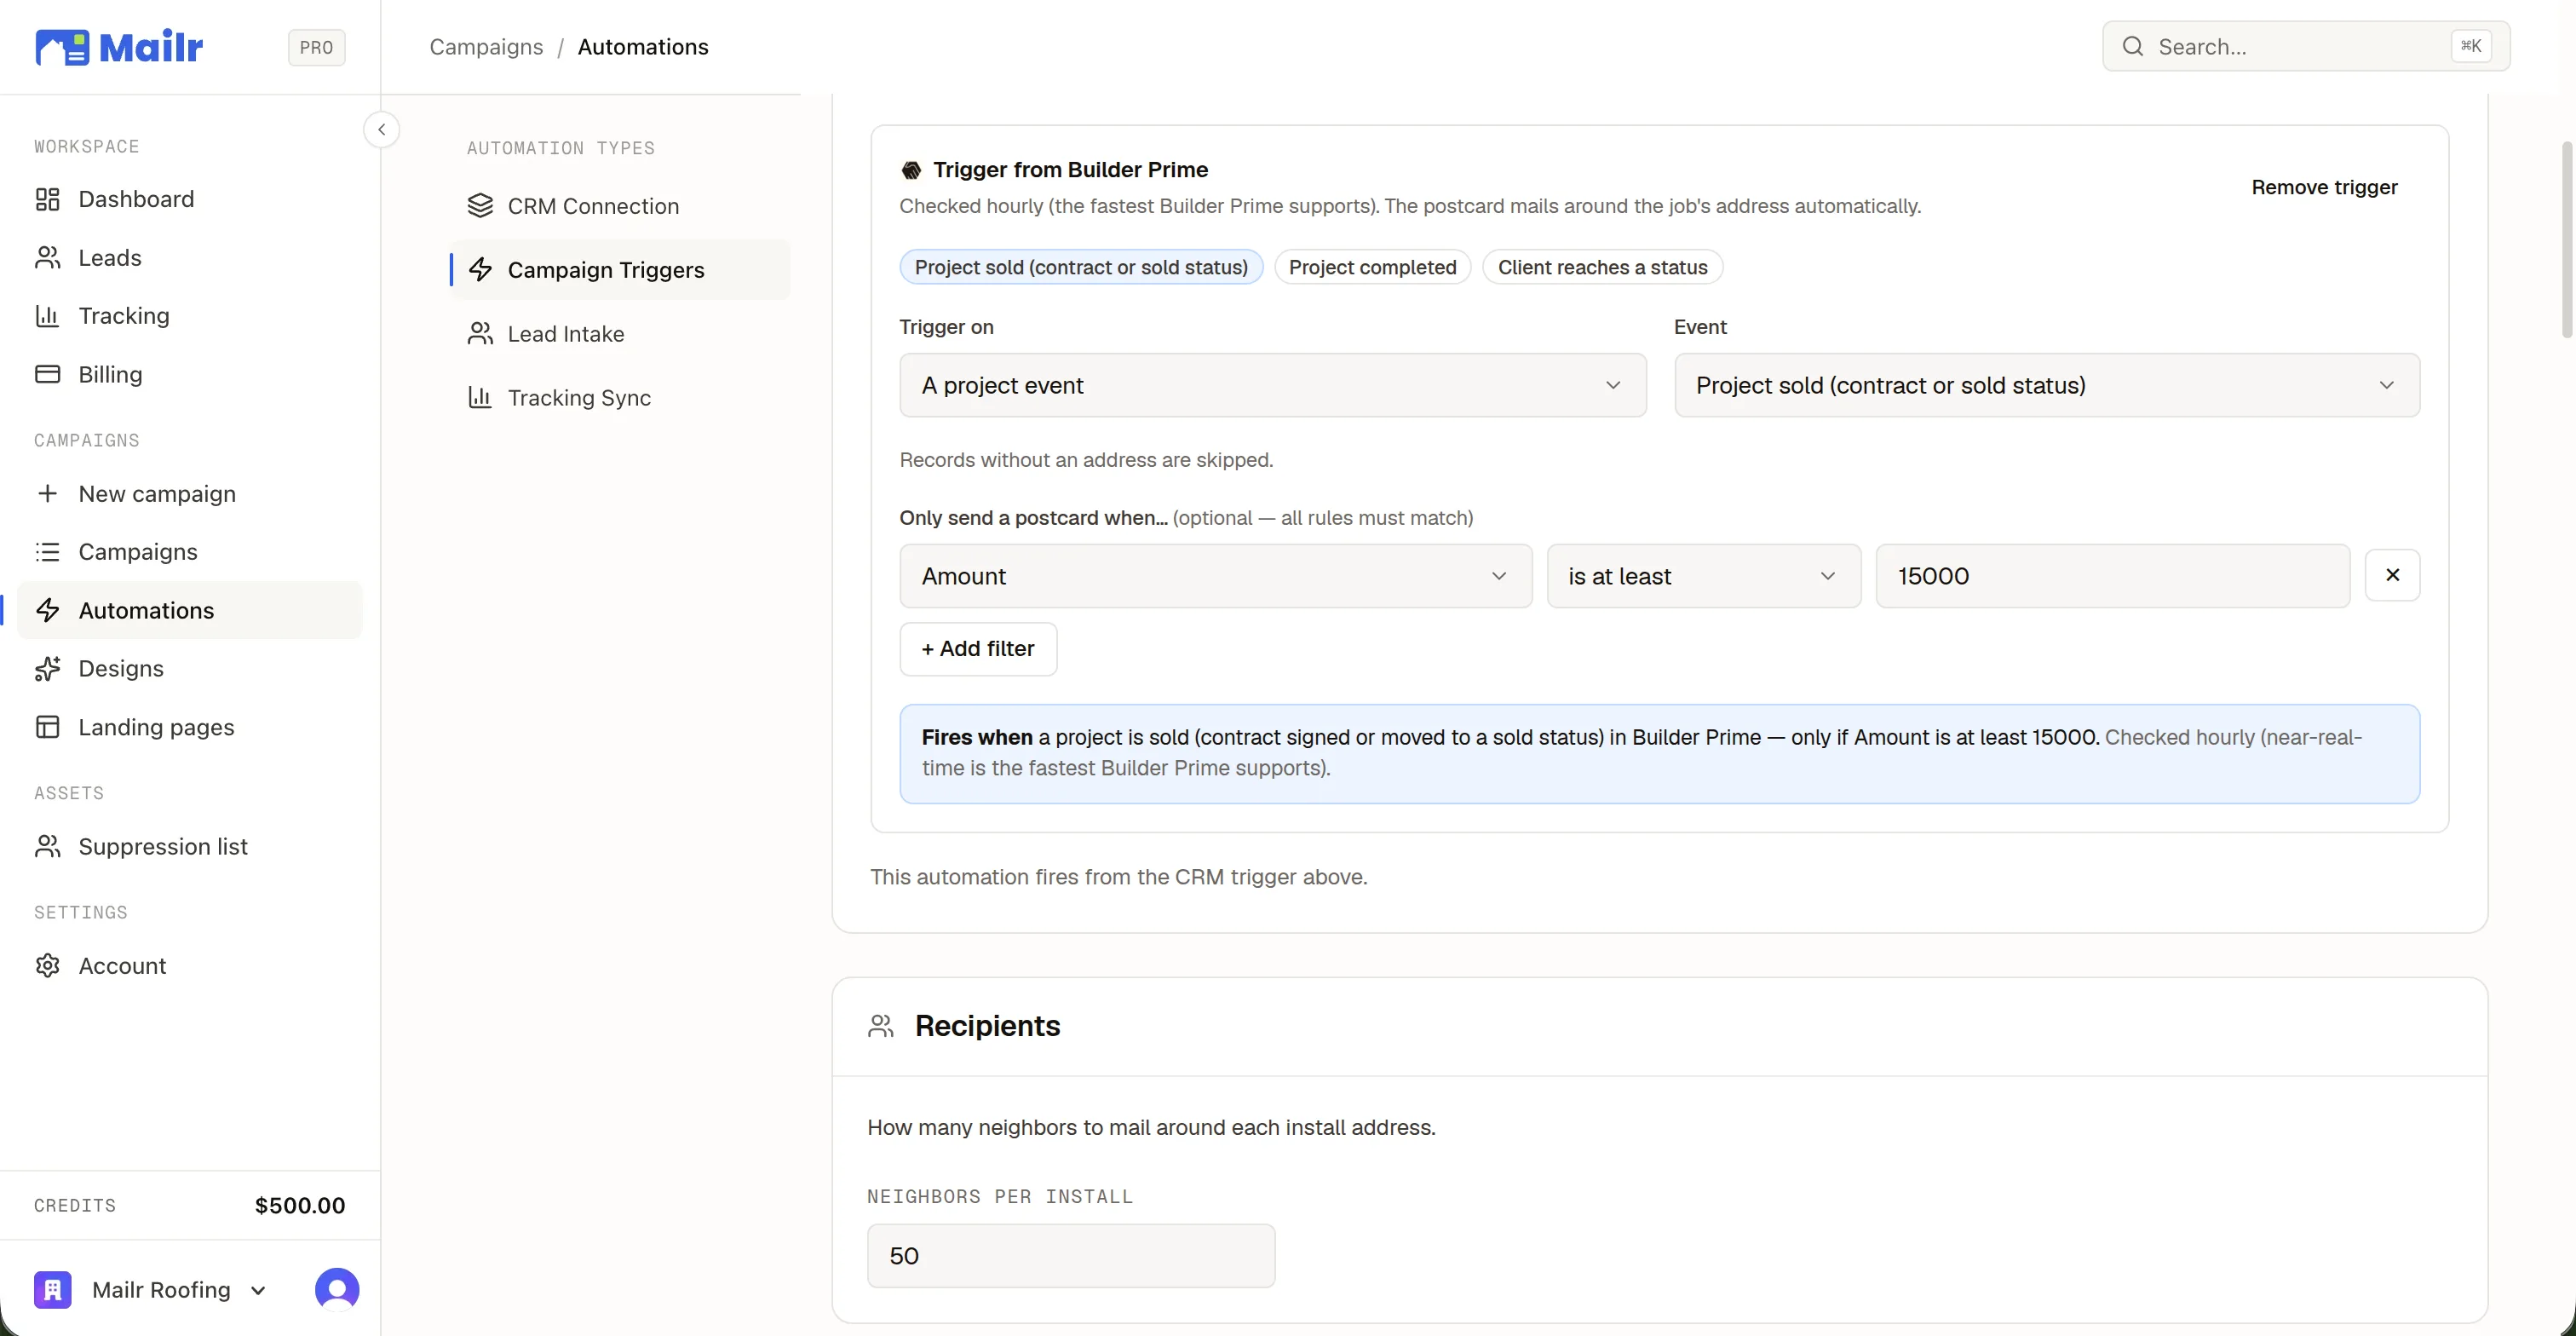Click the Remove trigger button

pos(2324,188)
